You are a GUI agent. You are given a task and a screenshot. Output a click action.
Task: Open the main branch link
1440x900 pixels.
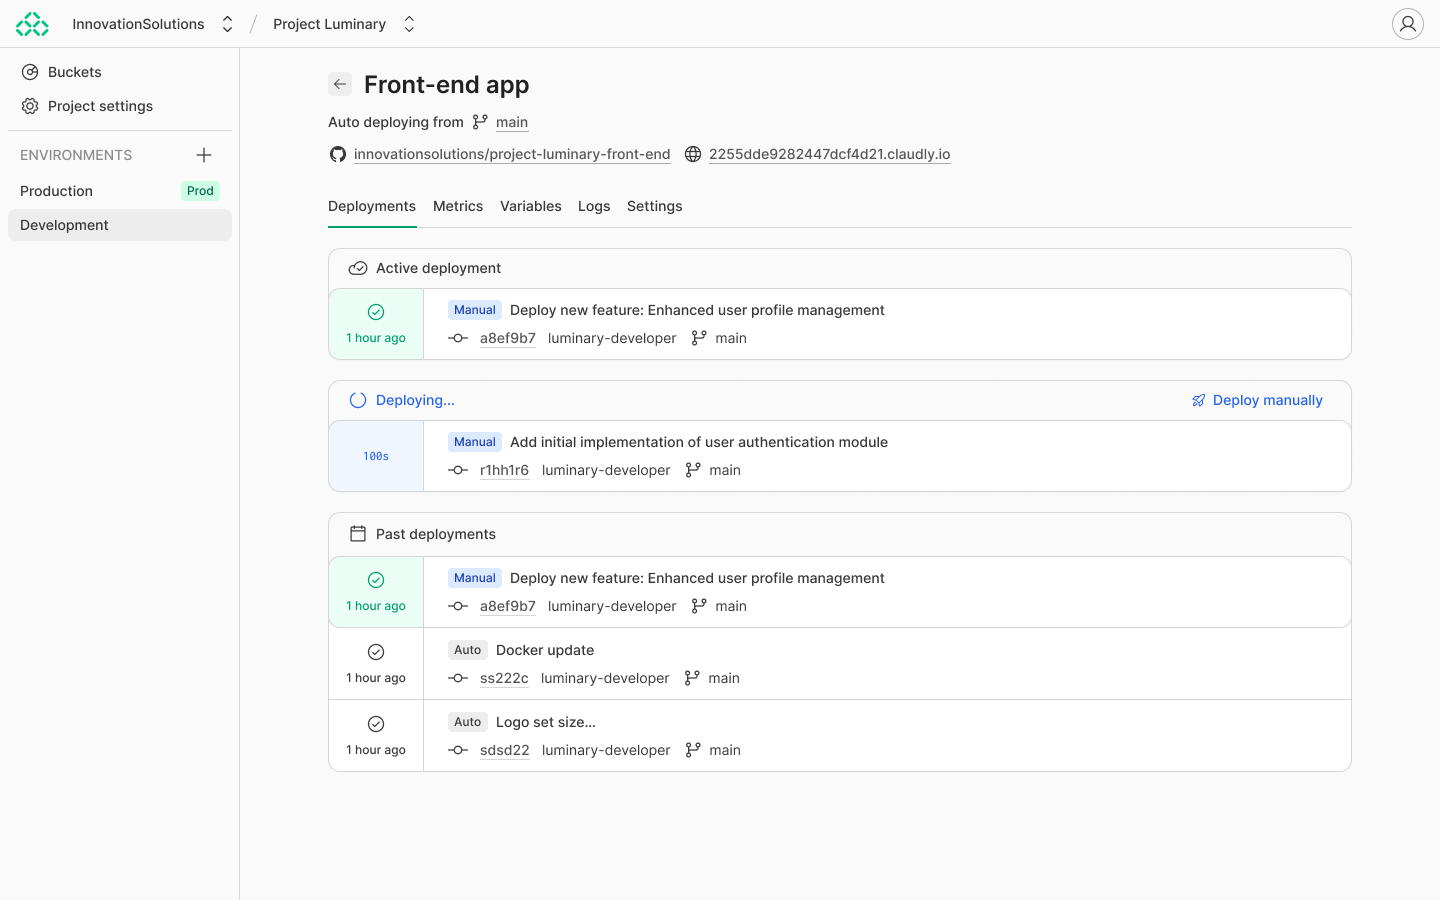coord(512,122)
